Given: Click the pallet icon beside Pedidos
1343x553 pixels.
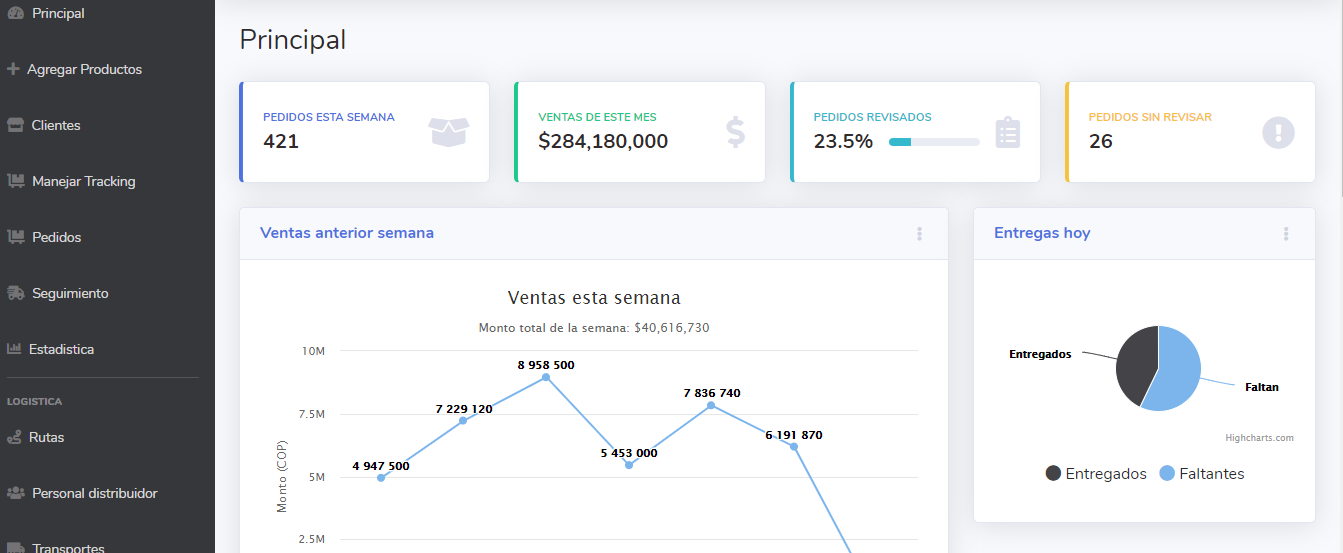Looking at the screenshot, I should pos(14,237).
